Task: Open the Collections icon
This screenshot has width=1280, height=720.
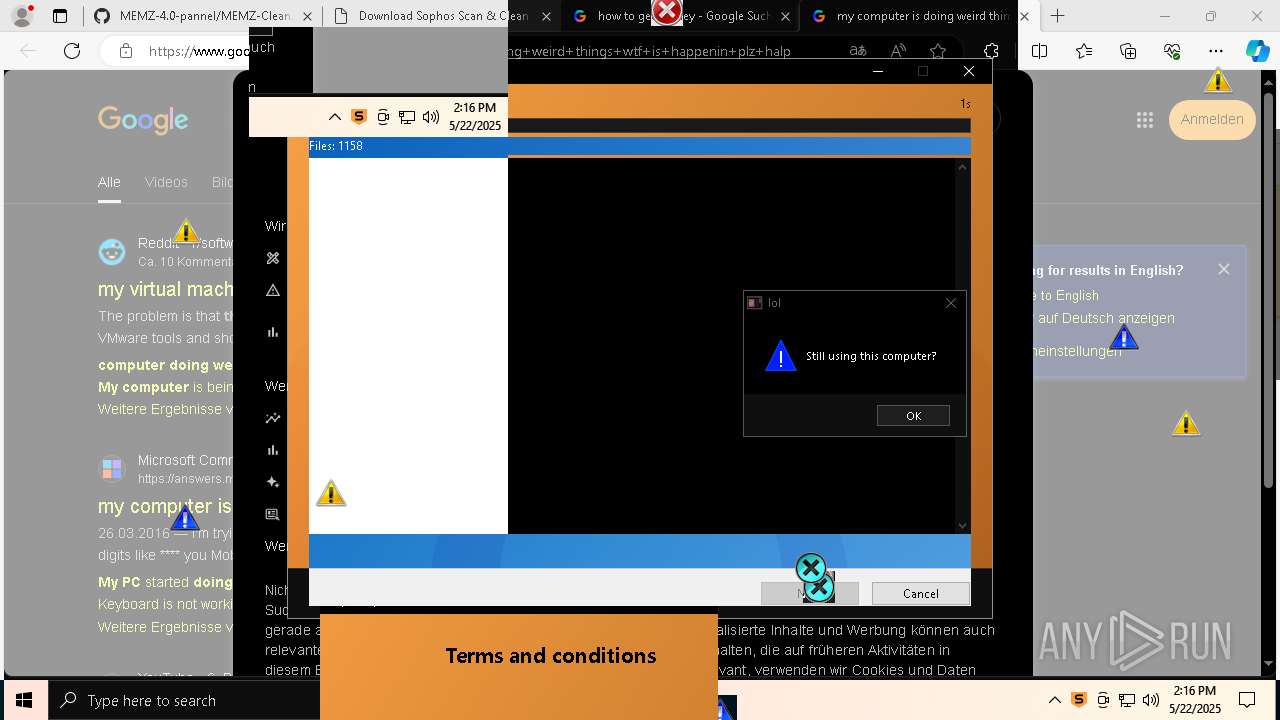Action: (1128, 51)
